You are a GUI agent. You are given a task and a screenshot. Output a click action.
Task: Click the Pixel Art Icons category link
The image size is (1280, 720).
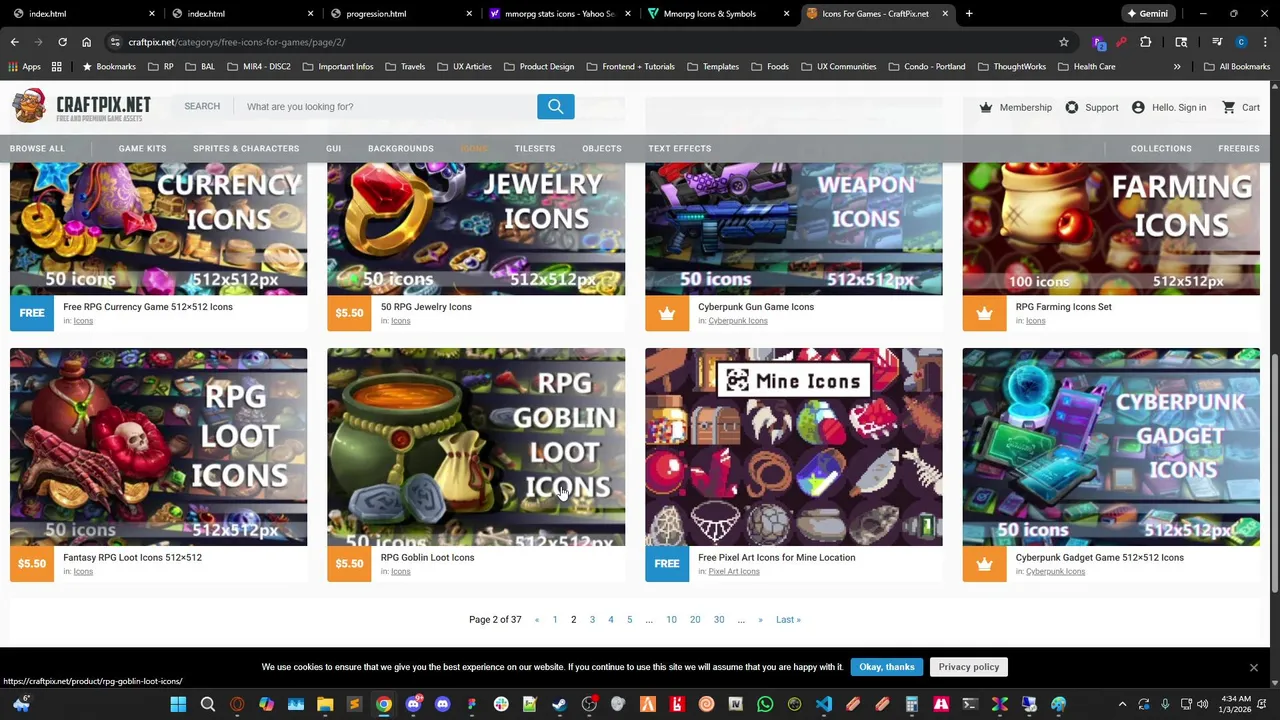pyautogui.click(x=734, y=572)
